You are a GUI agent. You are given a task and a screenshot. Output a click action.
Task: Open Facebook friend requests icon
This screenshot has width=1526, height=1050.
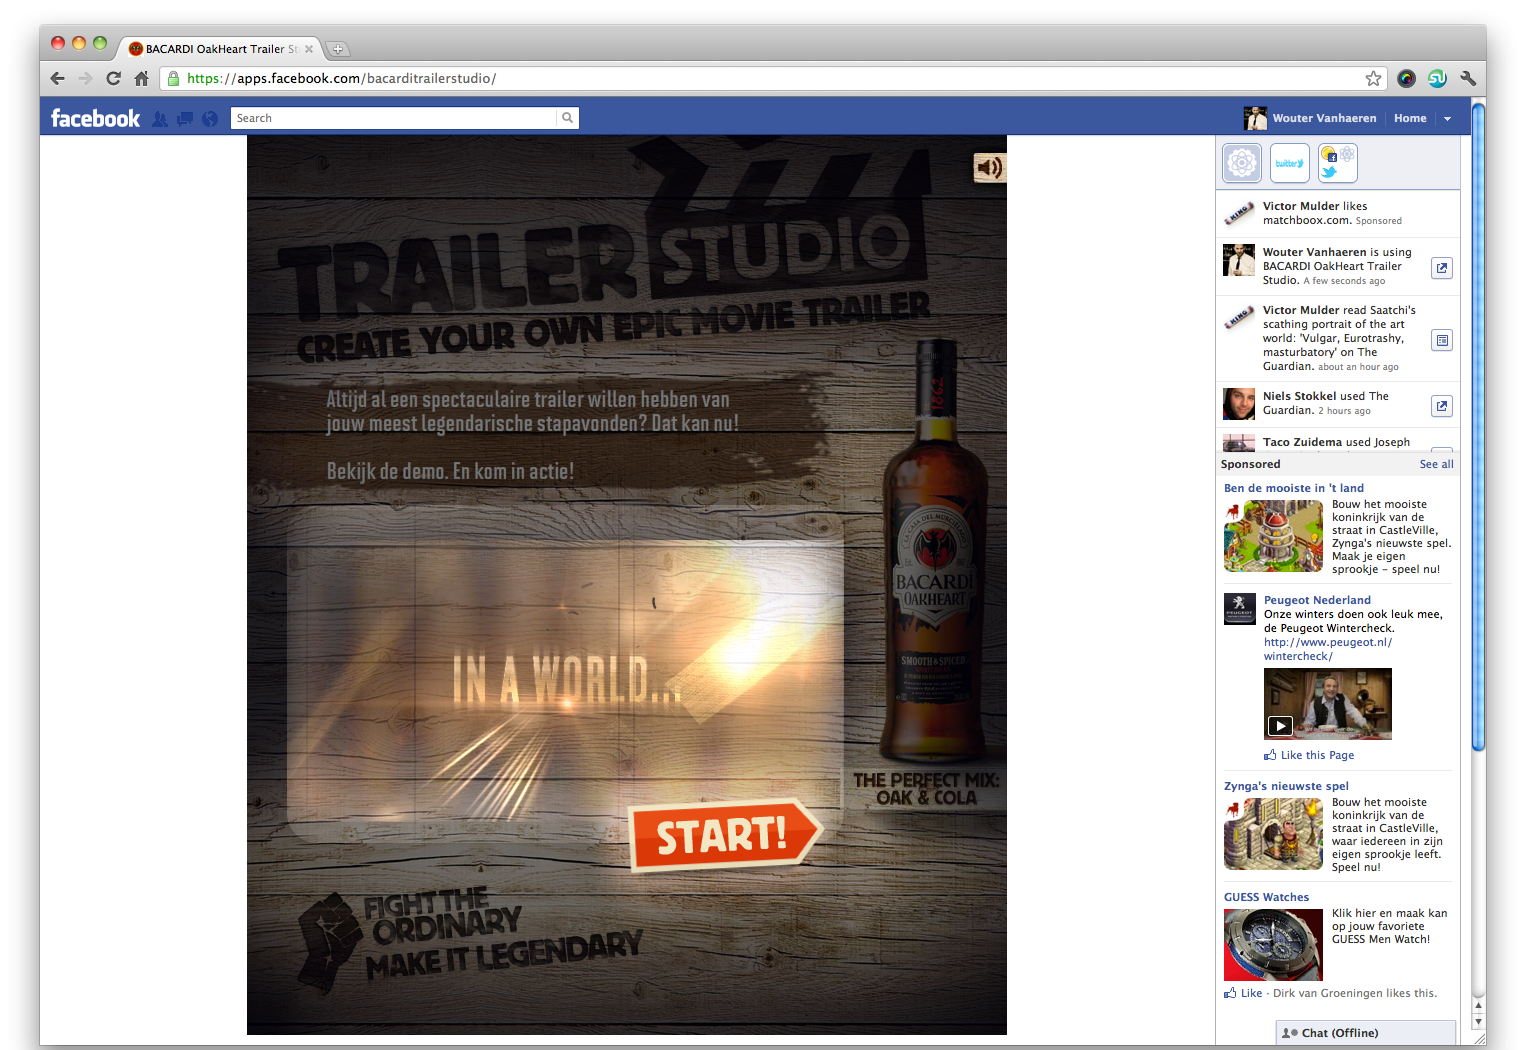click(160, 118)
